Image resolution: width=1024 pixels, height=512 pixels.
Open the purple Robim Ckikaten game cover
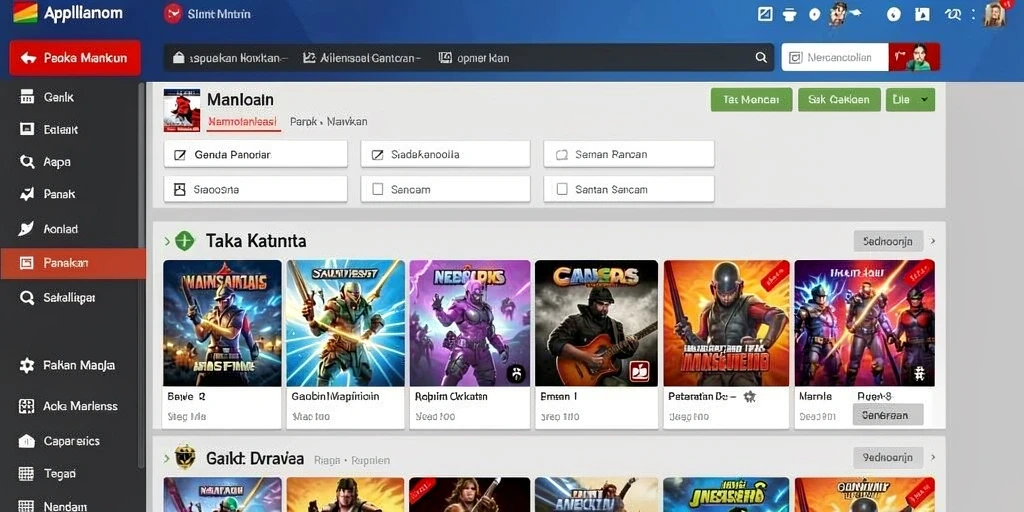click(x=470, y=323)
